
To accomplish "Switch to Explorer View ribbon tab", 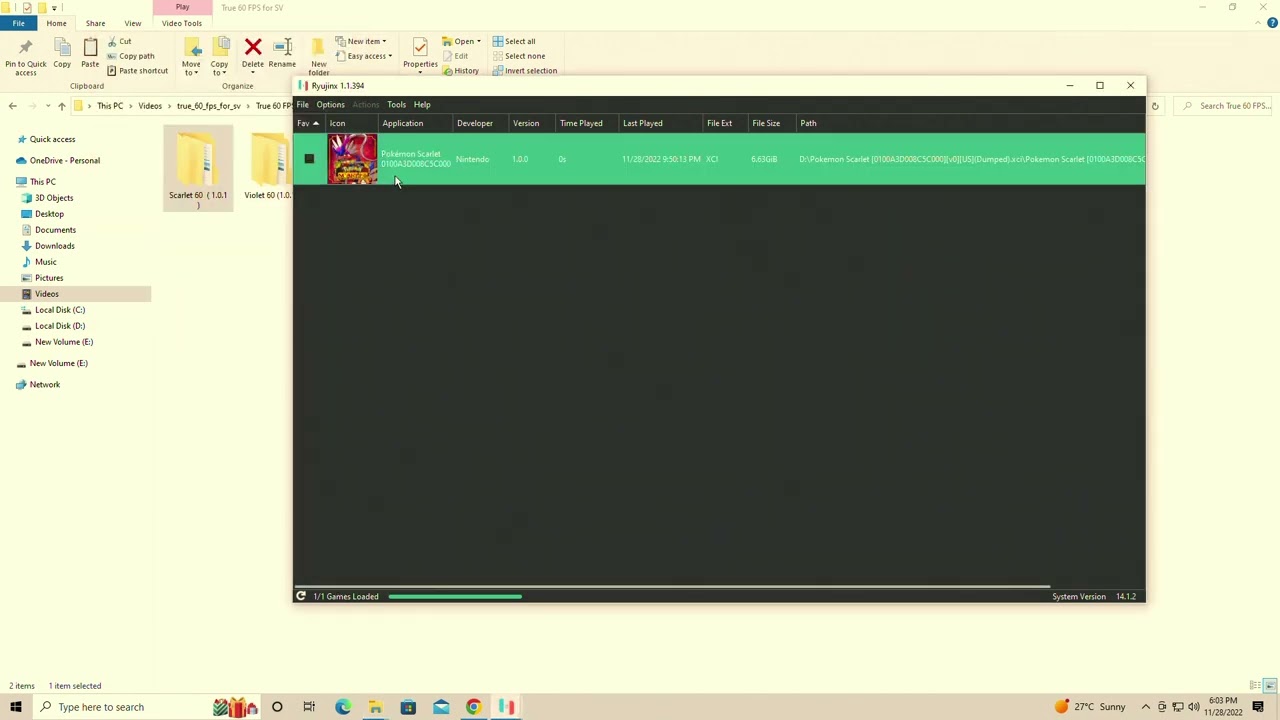I will (132, 23).
